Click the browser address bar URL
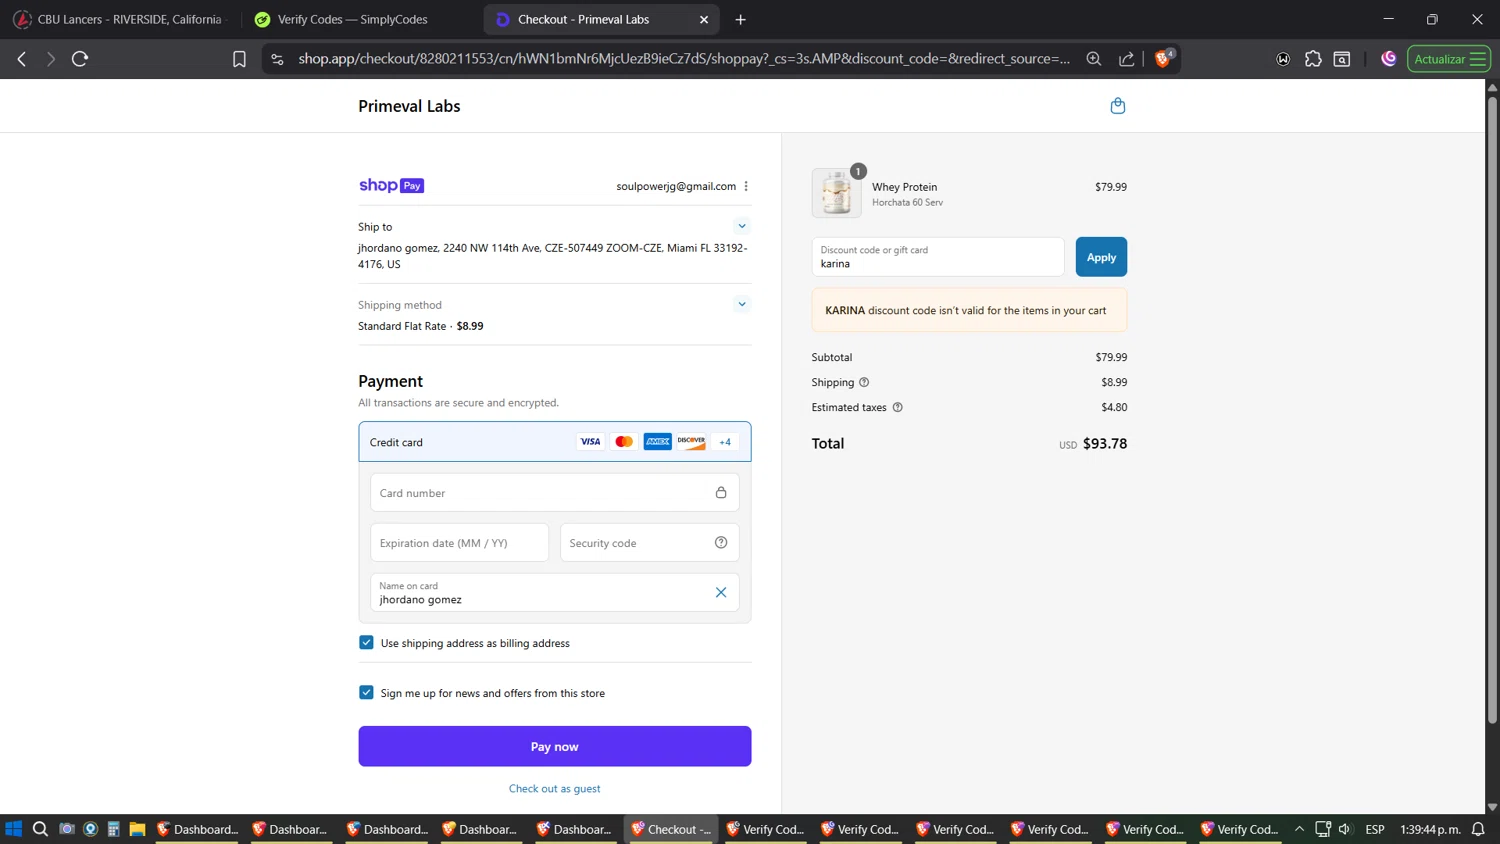Screen dimensions: 1500x844 pos(684,59)
